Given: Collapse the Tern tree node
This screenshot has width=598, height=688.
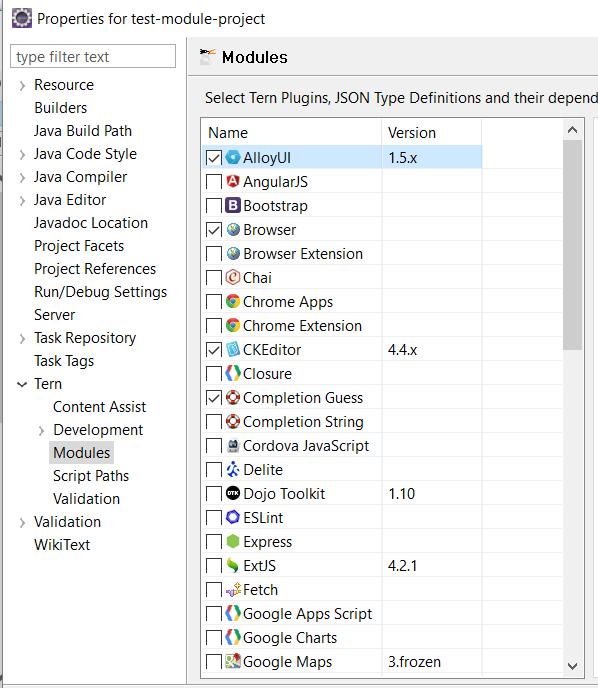Looking at the screenshot, I should pos(22,384).
